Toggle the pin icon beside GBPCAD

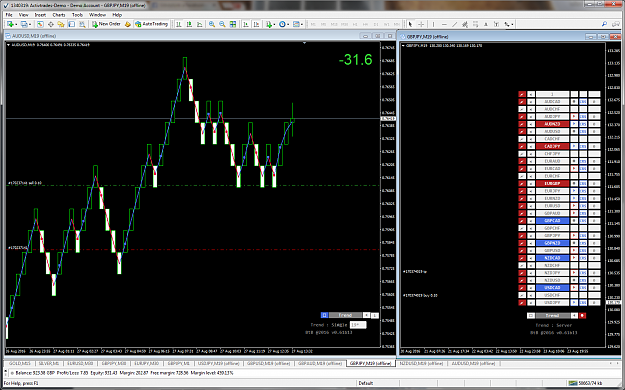tap(522, 221)
